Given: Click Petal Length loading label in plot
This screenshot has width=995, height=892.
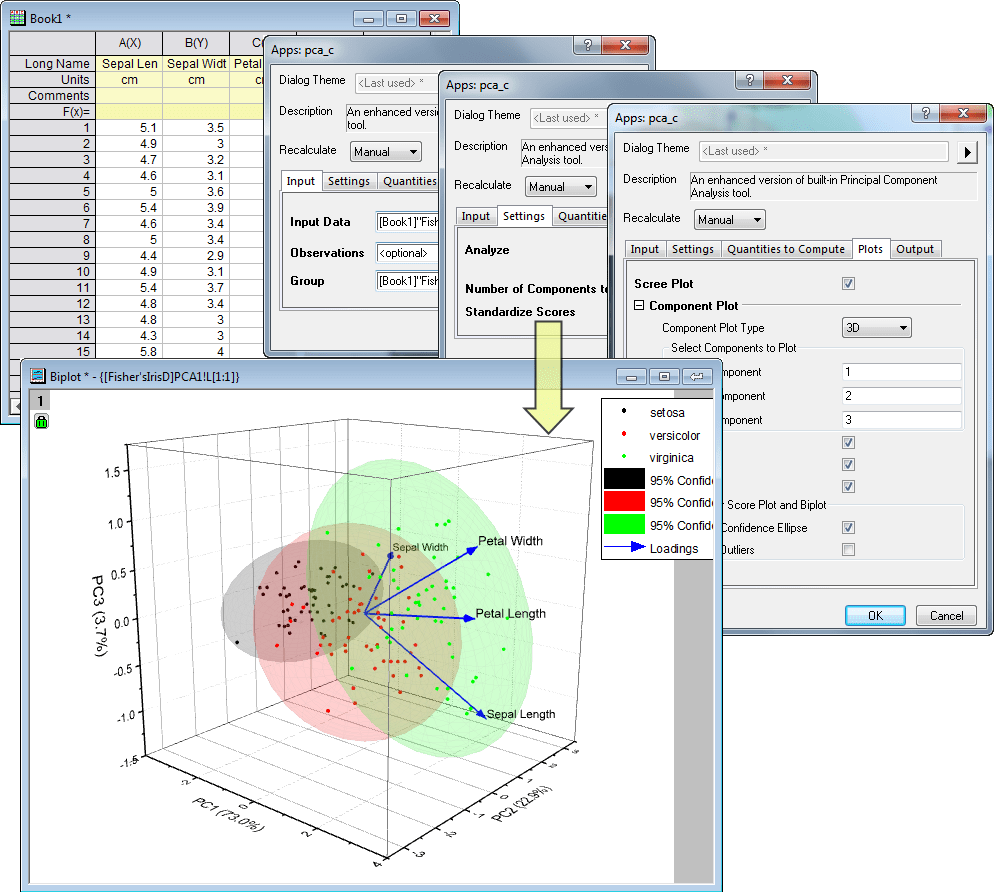Looking at the screenshot, I should point(511,613).
